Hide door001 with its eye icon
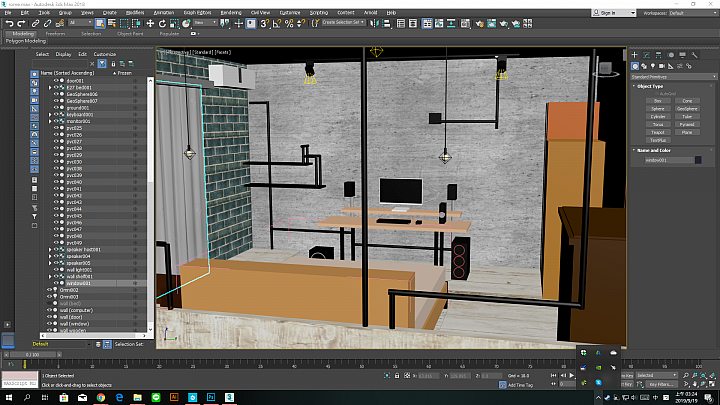Viewport: 720px width, 405px height. pos(56,81)
